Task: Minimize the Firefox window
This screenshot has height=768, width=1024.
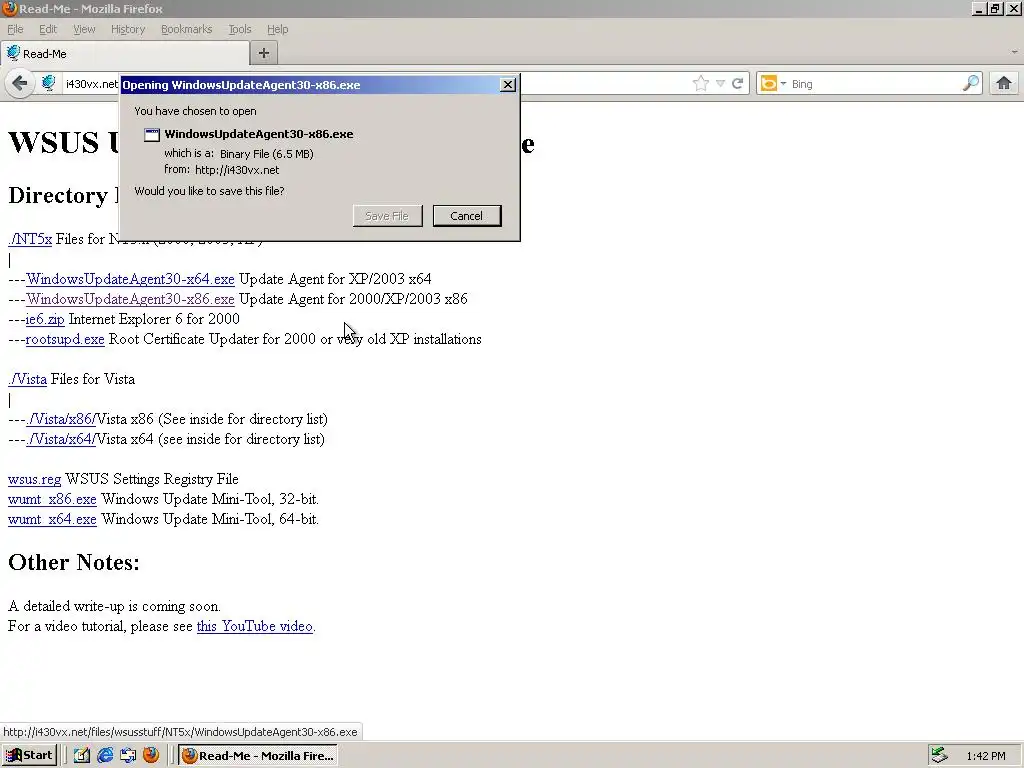Action: (x=979, y=8)
